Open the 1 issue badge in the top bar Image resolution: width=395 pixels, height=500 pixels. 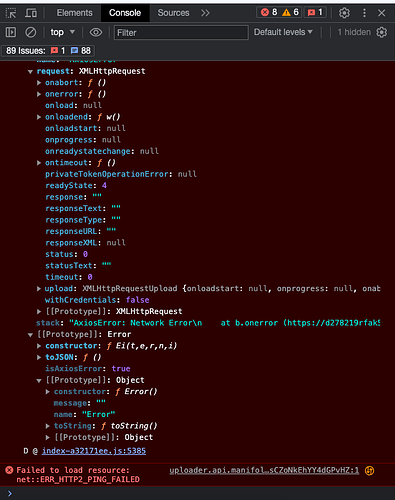coord(315,12)
